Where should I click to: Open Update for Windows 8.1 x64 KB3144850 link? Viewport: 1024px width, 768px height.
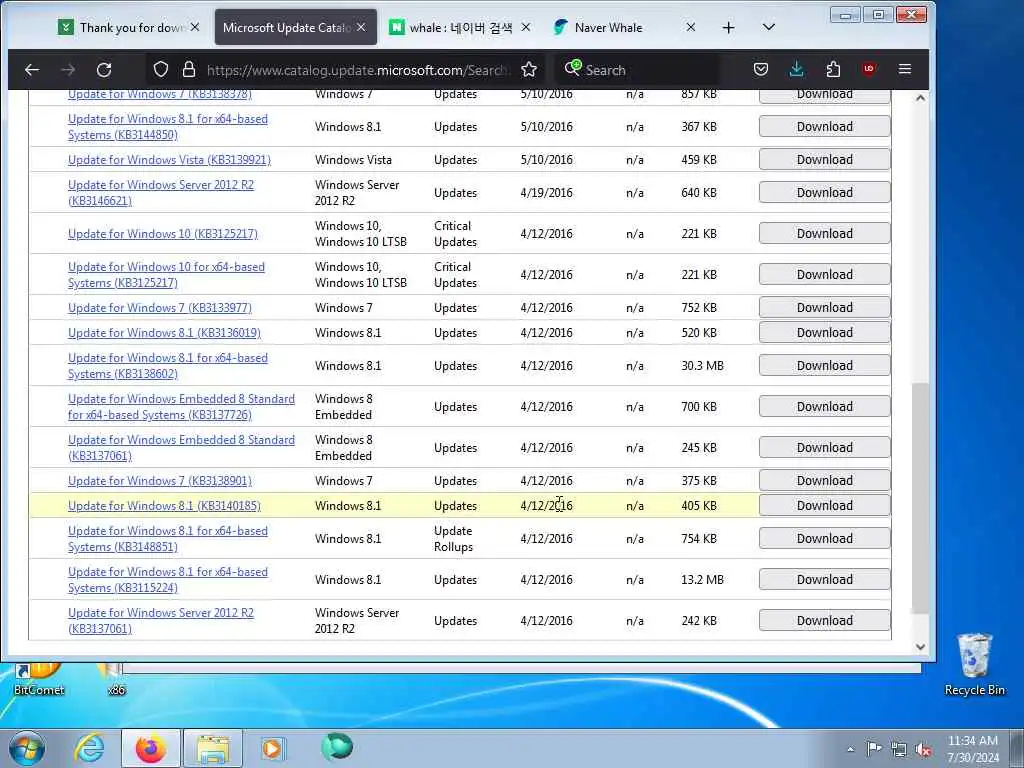coord(168,127)
